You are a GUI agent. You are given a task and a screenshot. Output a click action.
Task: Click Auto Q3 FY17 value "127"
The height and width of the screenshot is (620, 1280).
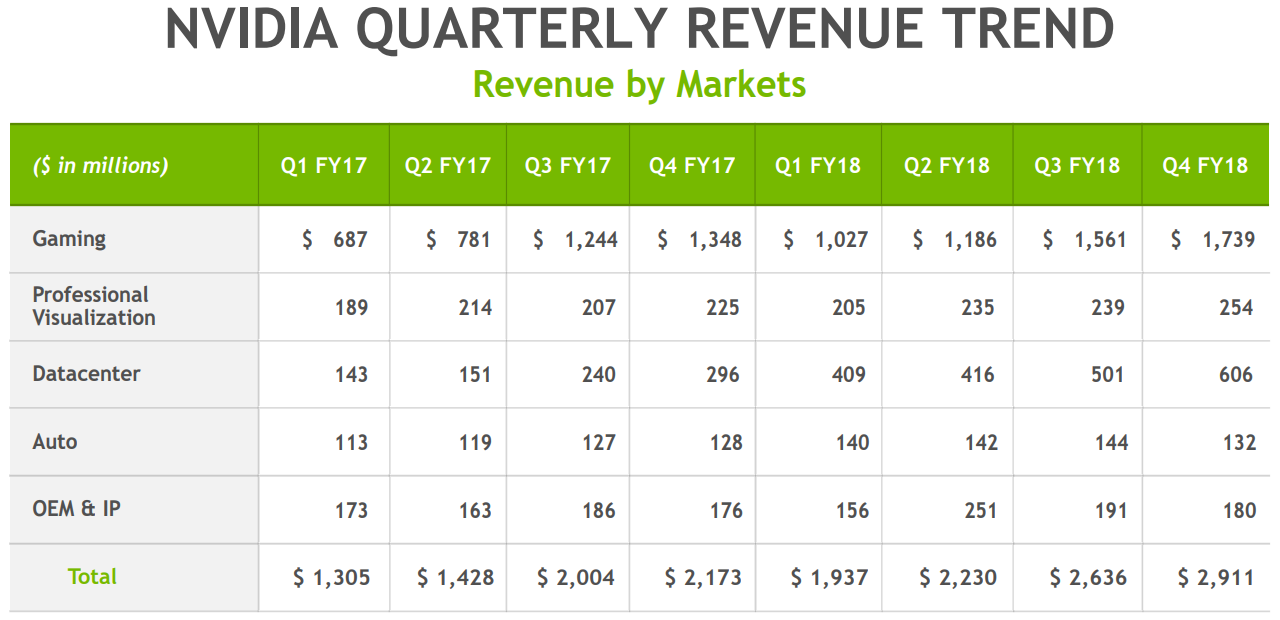[599, 443]
